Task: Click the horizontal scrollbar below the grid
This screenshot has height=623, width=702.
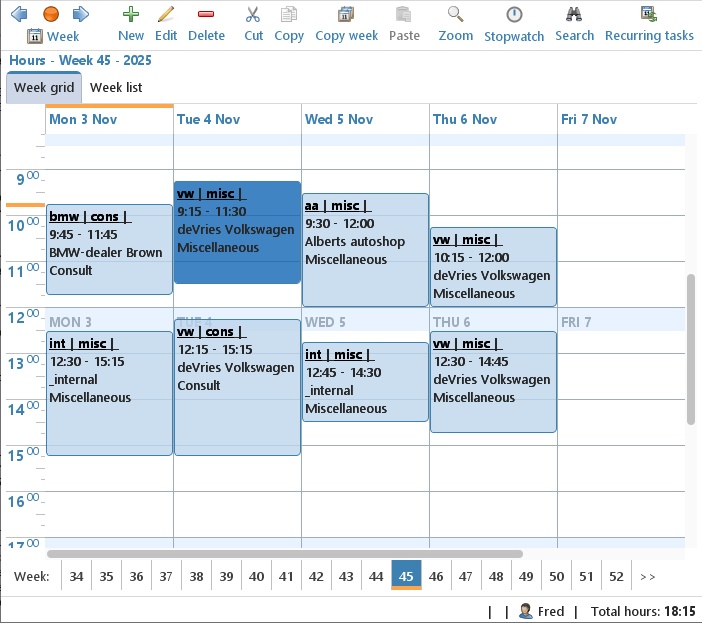Action: (x=285, y=554)
